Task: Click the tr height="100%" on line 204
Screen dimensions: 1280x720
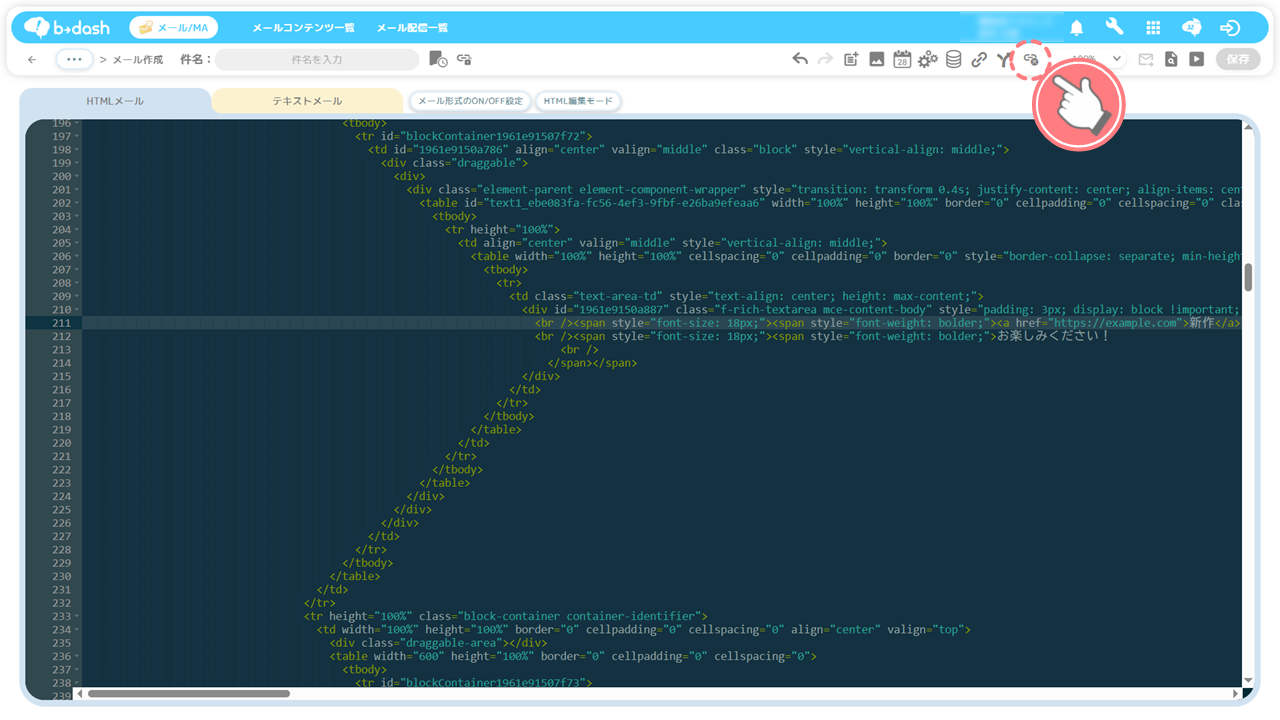Action: pyautogui.click(x=502, y=230)
